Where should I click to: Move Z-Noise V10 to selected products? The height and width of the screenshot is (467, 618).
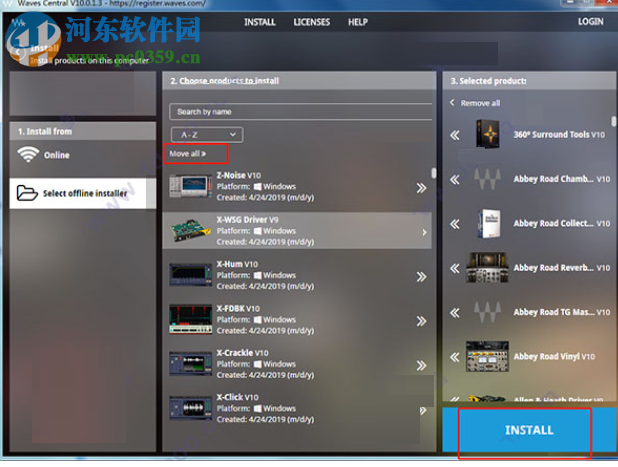coord(421,188)
